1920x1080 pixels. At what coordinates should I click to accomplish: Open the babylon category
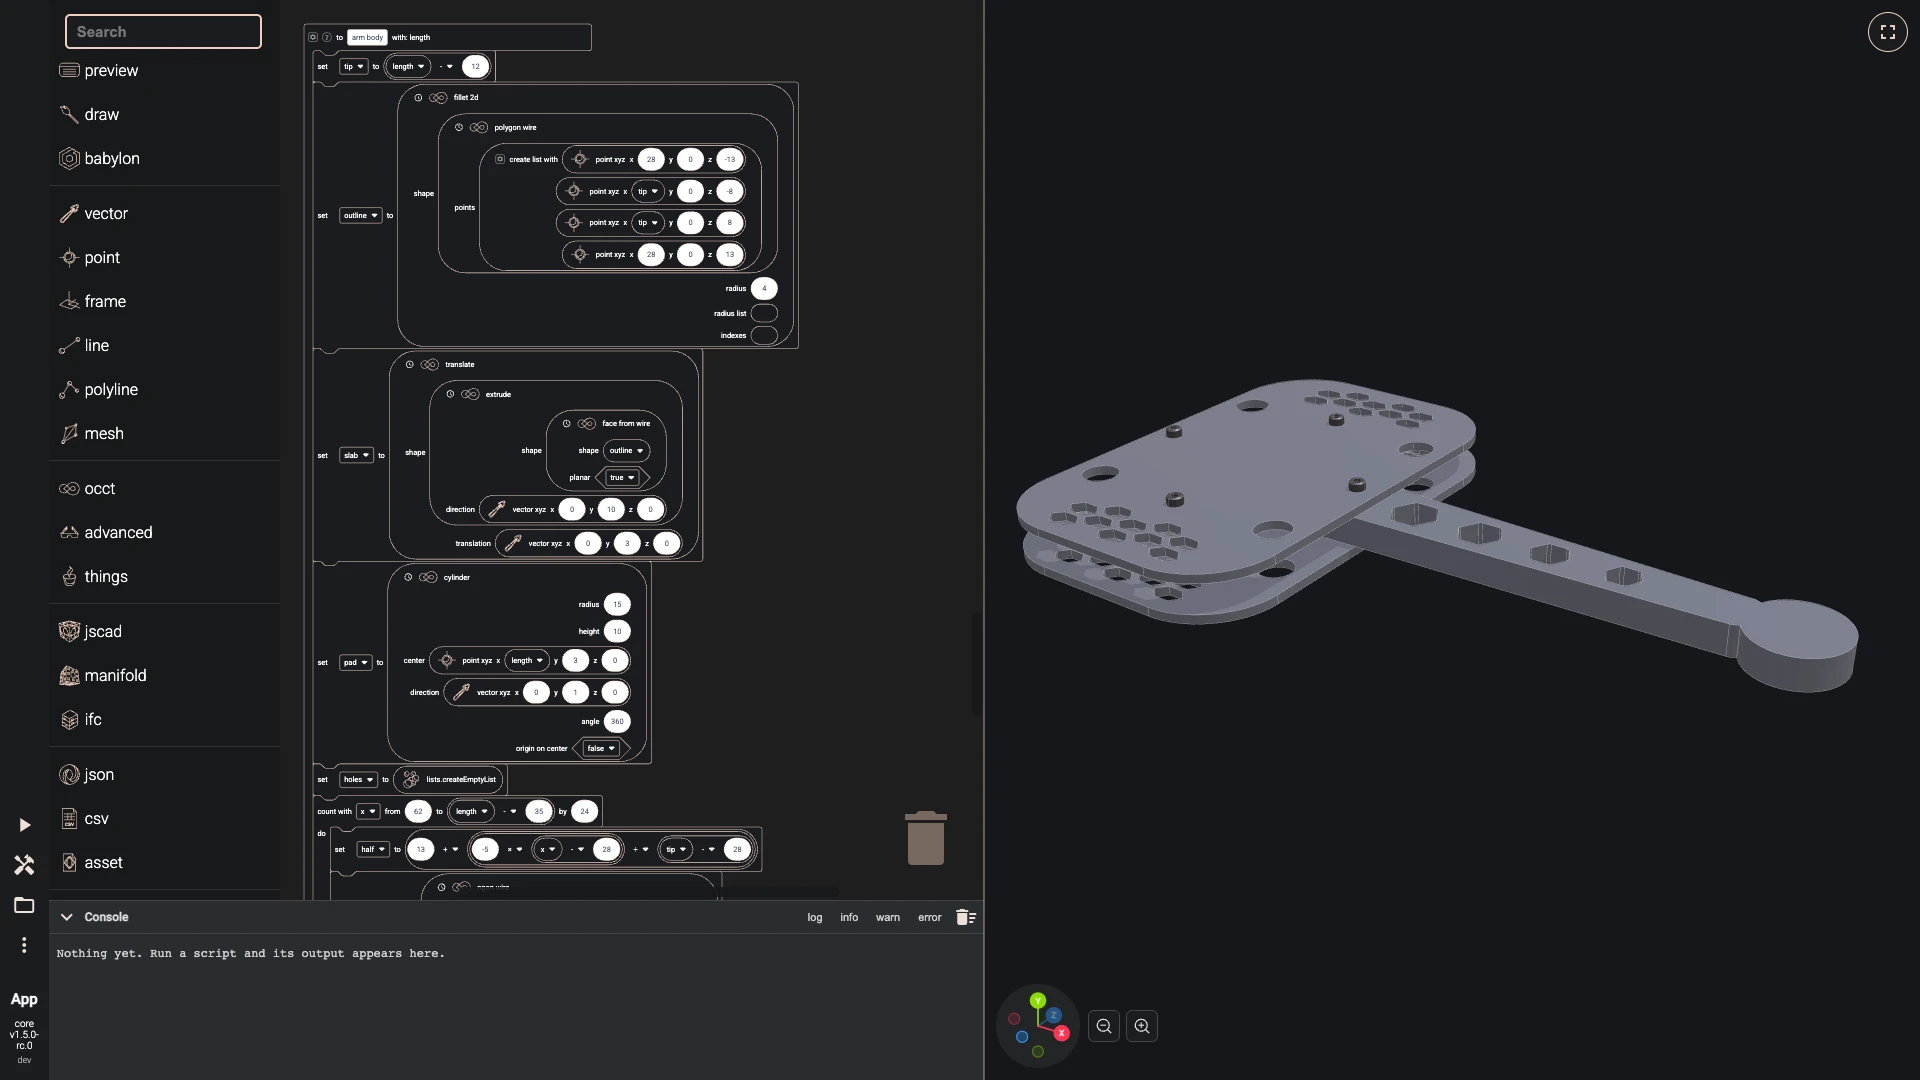pos(99,158)
